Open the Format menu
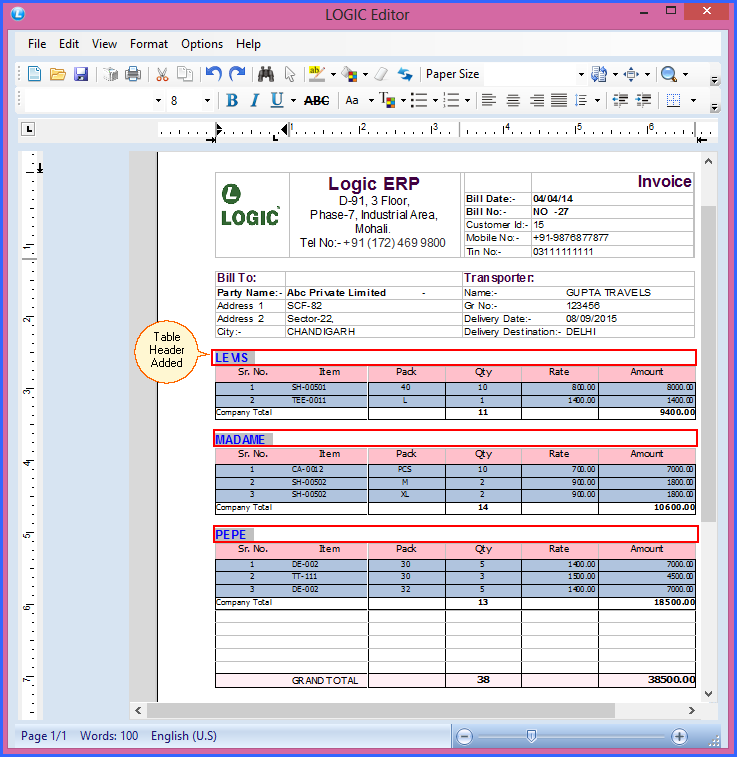This screenshot has height=757, width=737. [149, 44]
